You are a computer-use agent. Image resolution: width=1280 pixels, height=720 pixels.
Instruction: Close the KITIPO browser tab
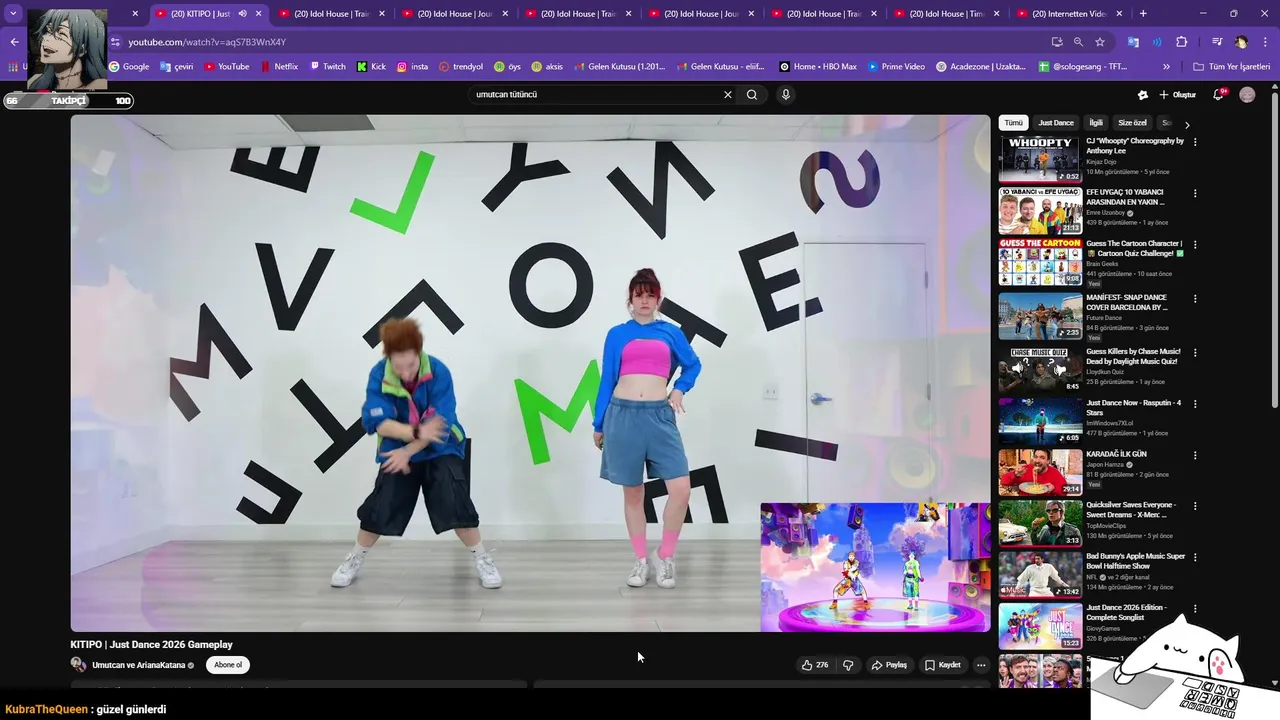tap(259, 14)
